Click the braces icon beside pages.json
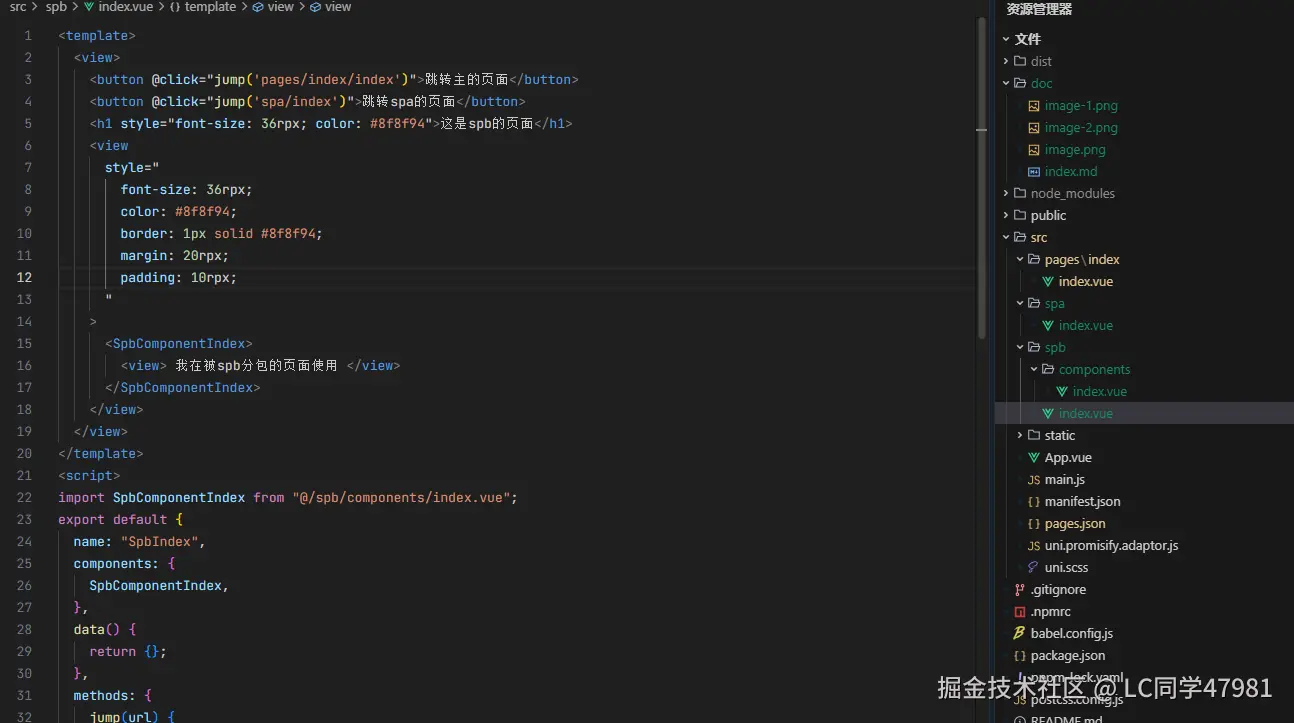This screenshot has width=1294, height=723. point(1034,523)
